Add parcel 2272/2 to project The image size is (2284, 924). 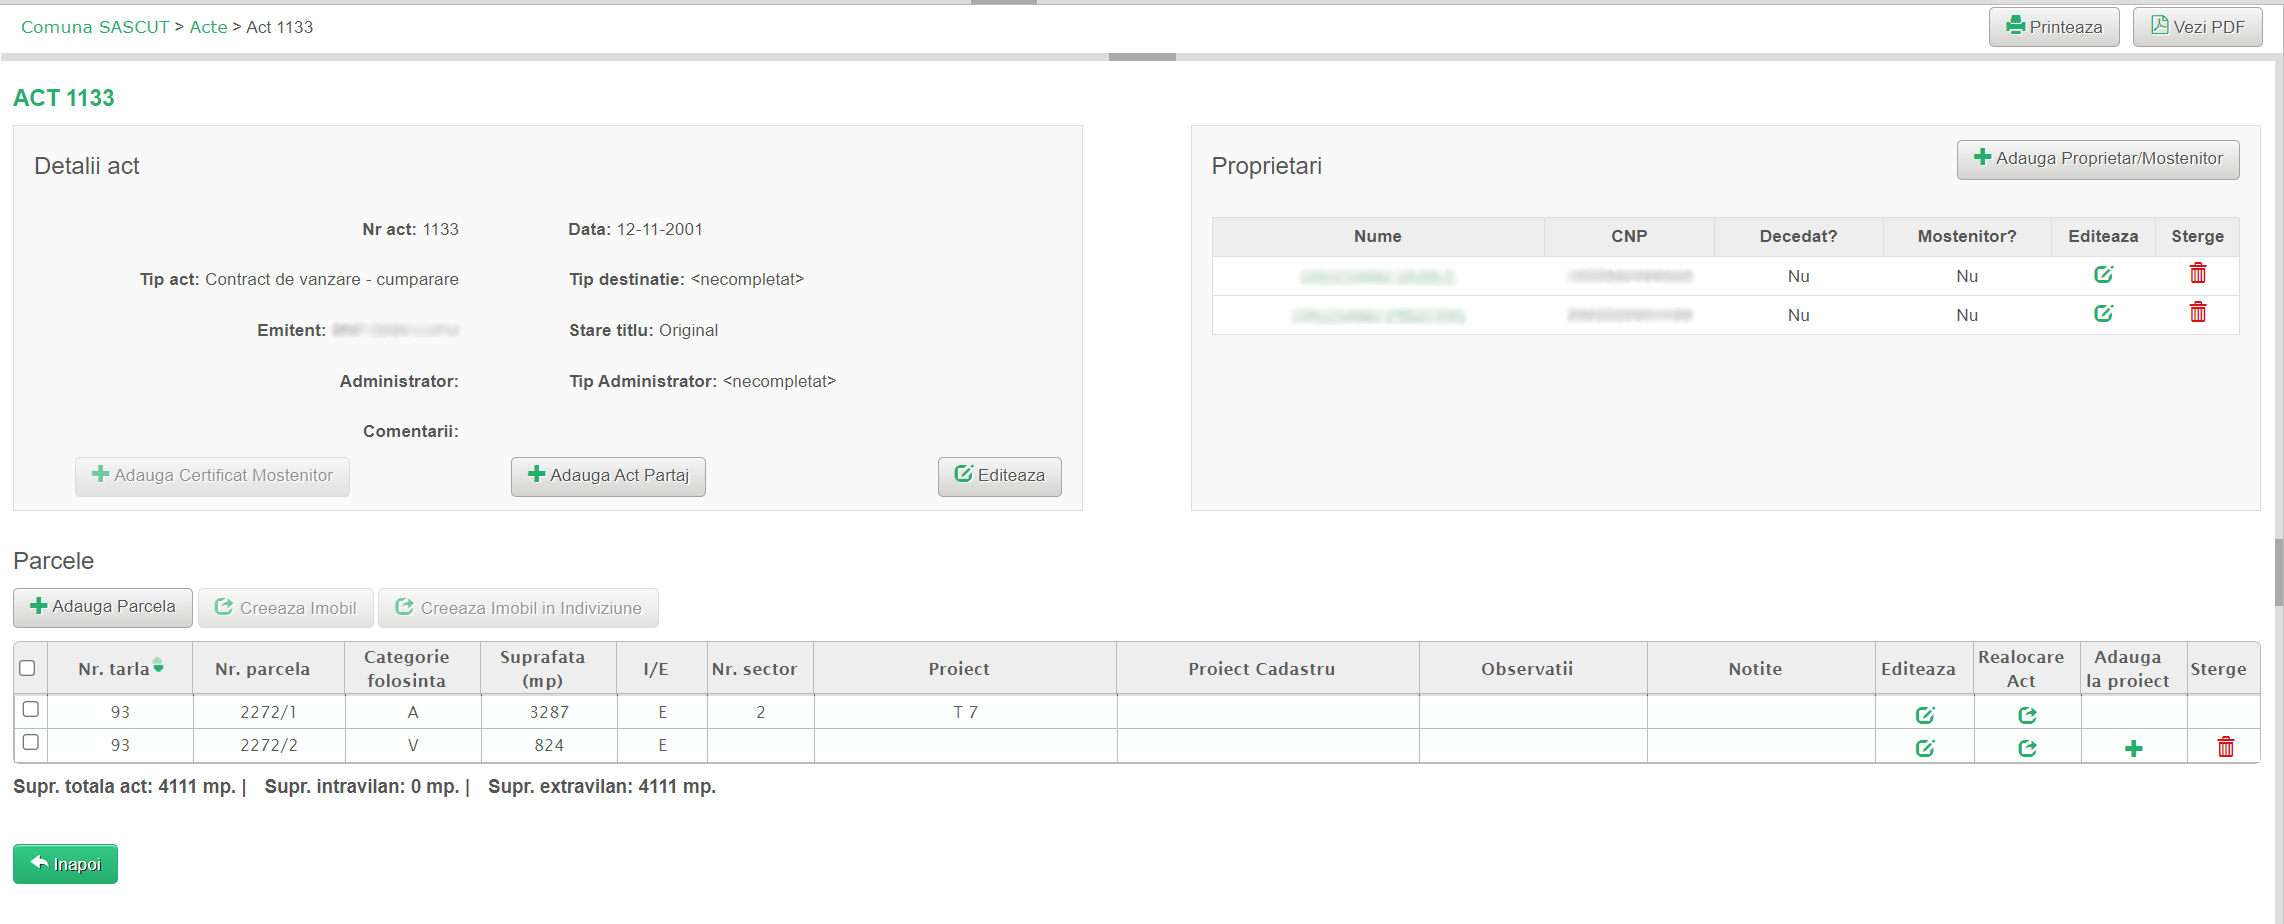(x=2133, y=749)
